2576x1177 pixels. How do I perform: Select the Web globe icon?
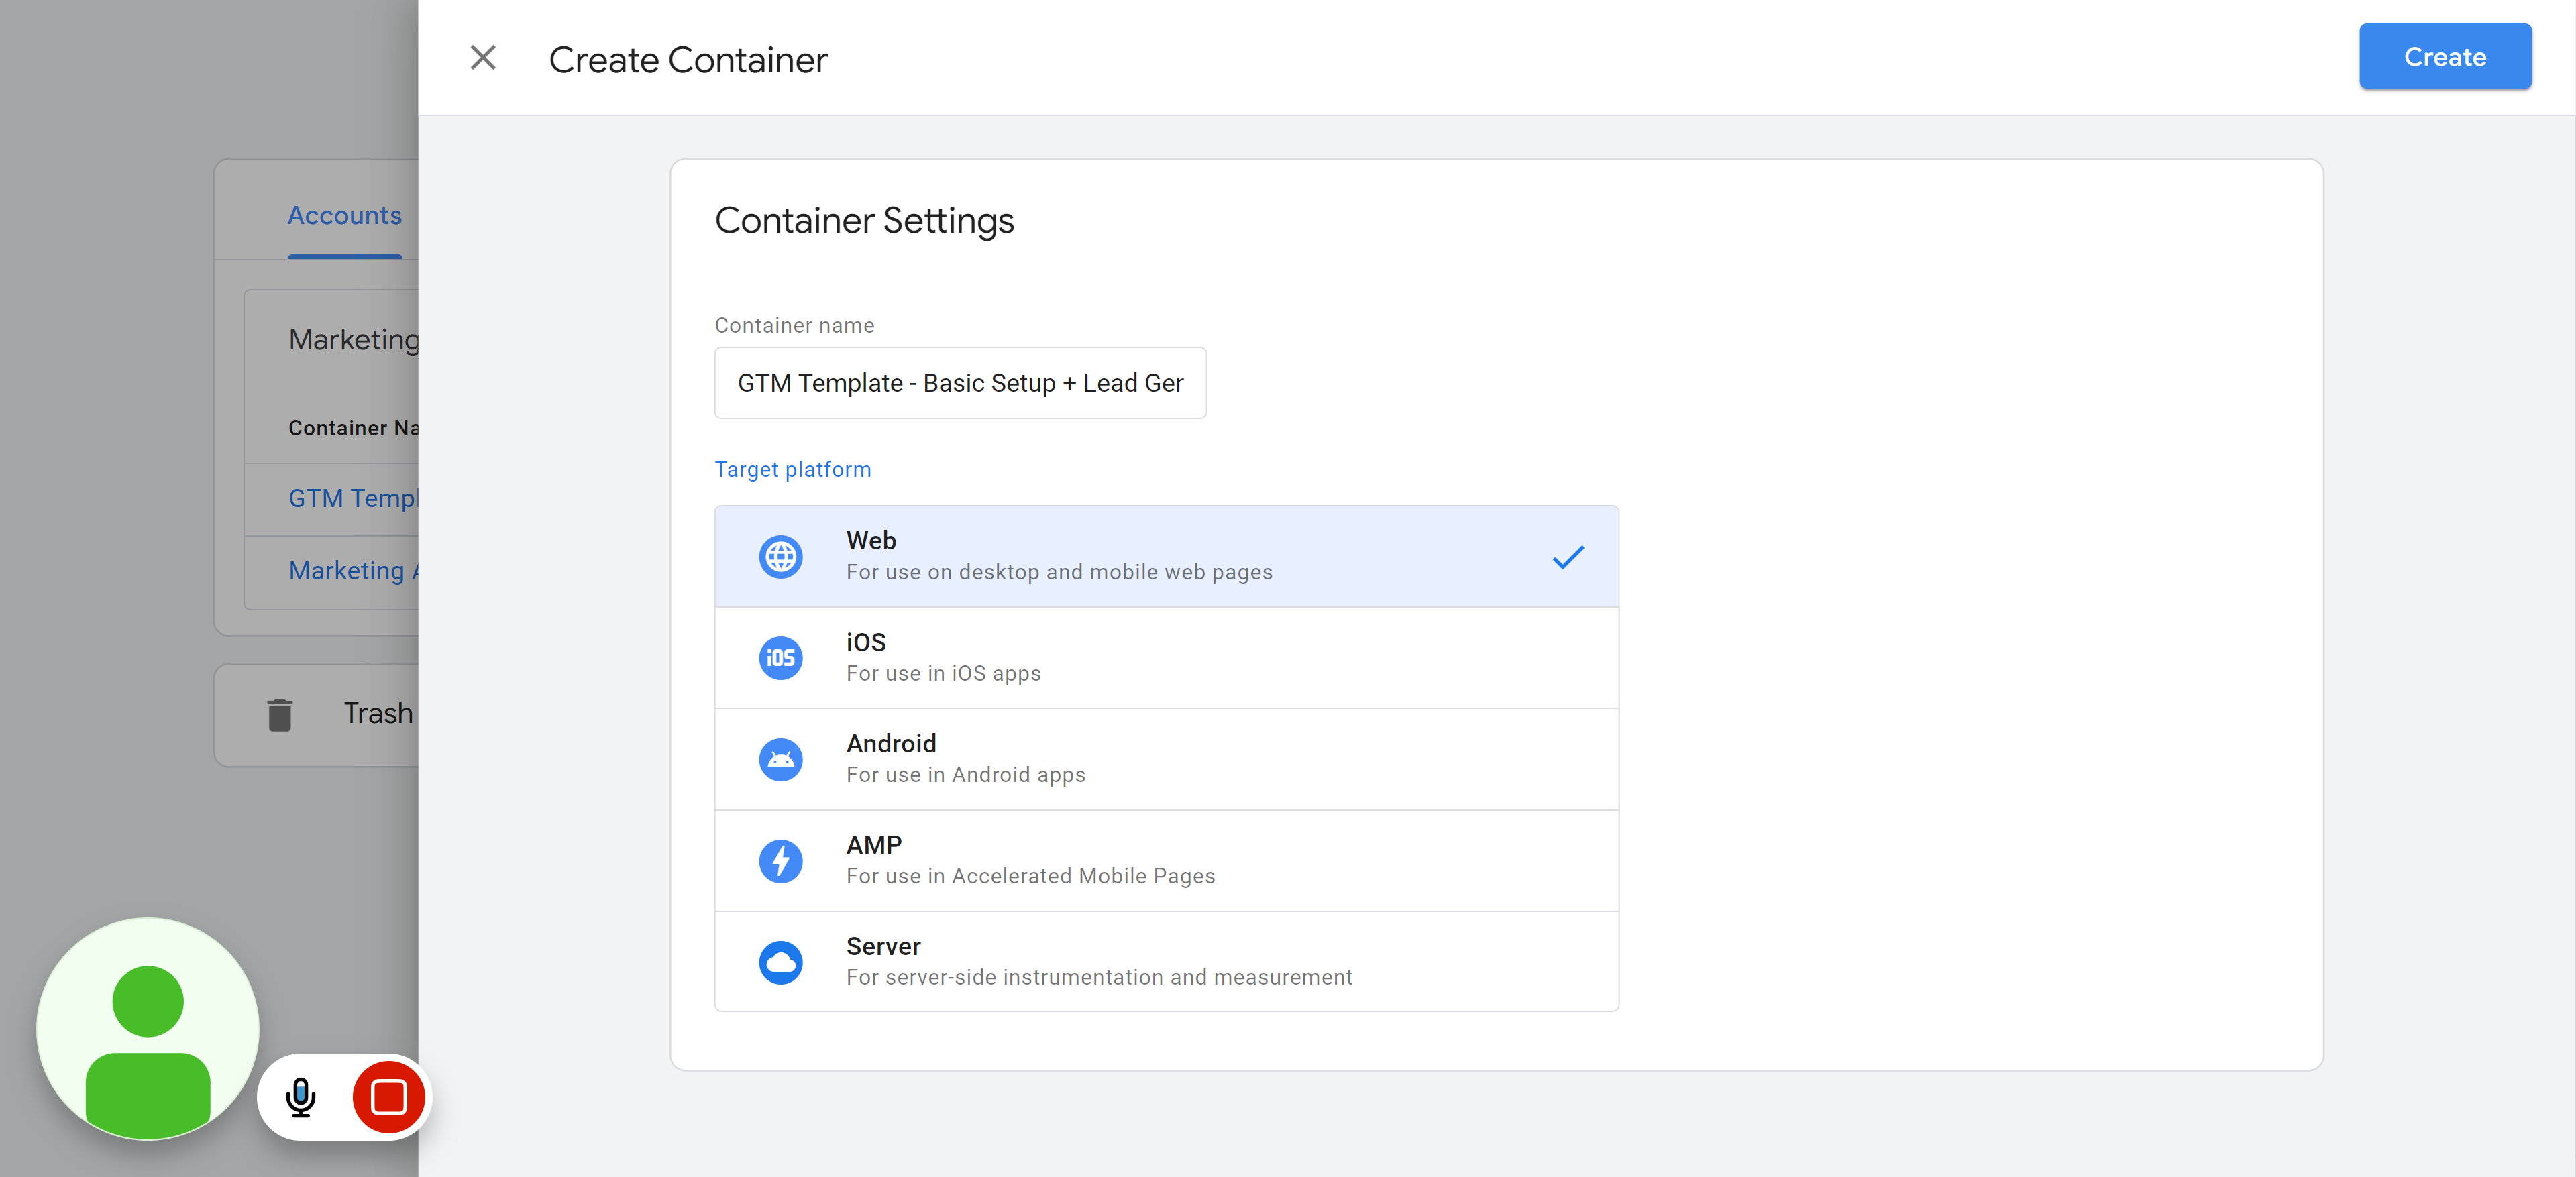pyautogui.click(x=780, y=557)
